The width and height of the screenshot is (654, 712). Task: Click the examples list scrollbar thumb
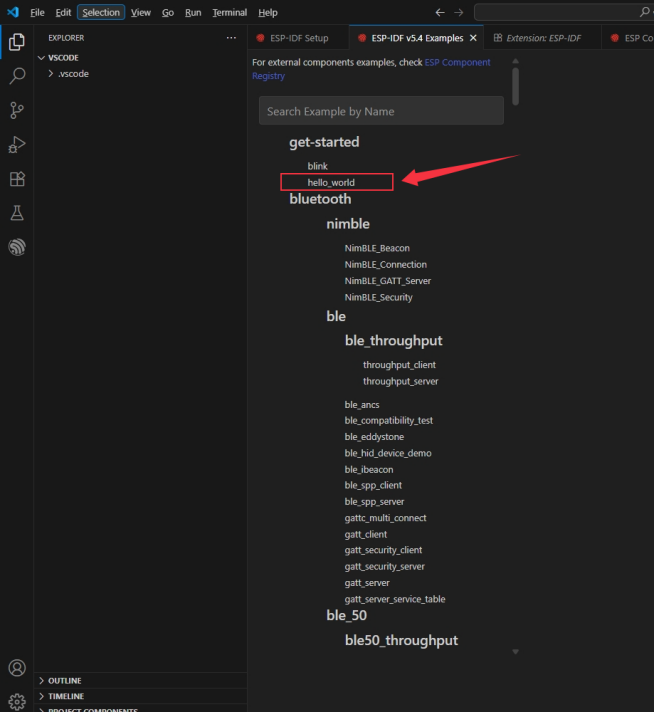[515, 86]
